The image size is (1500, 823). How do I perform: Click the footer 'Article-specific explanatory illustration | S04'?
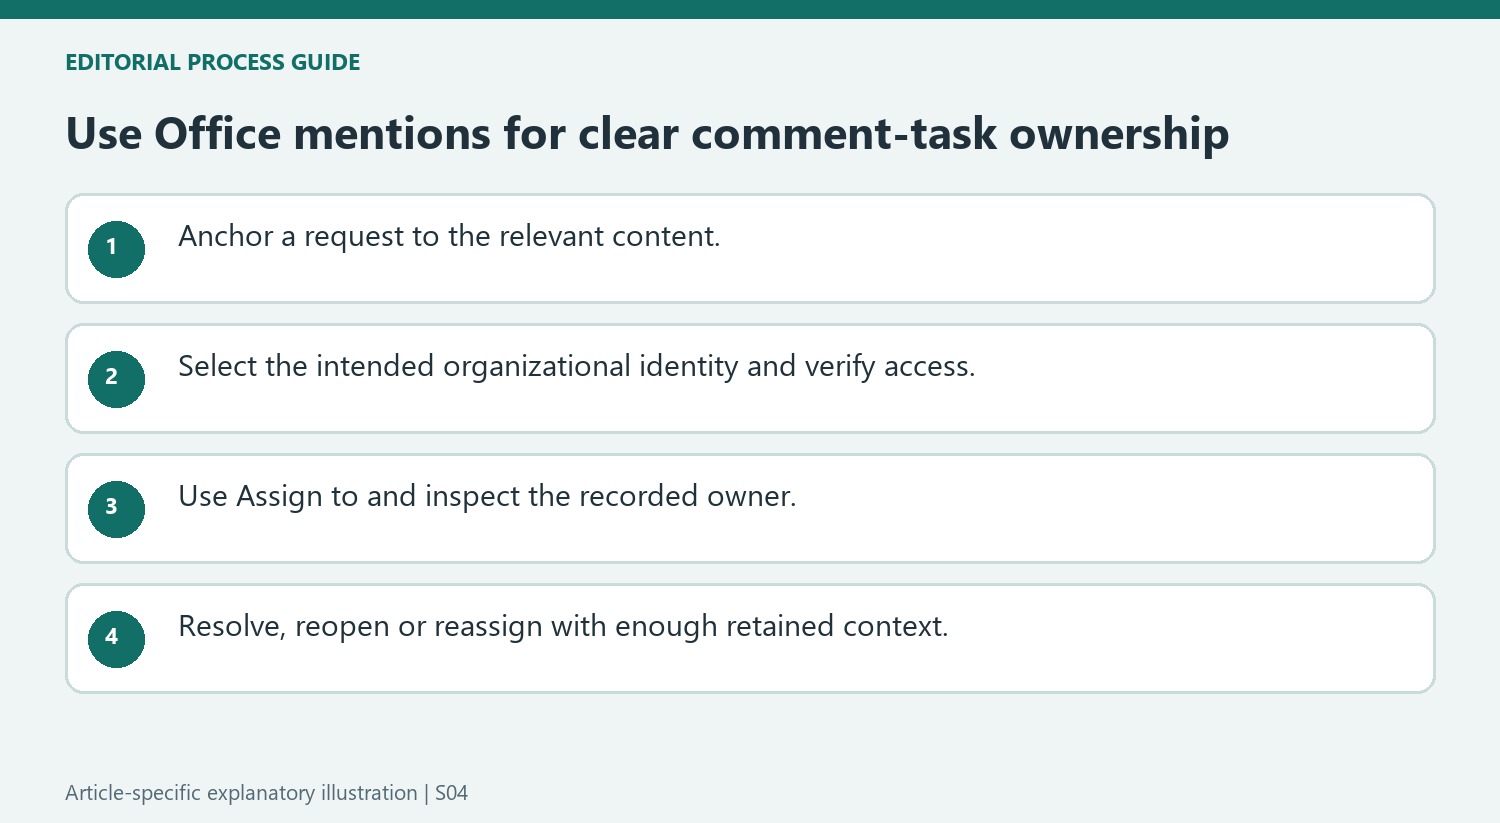(x=266, y=793)
